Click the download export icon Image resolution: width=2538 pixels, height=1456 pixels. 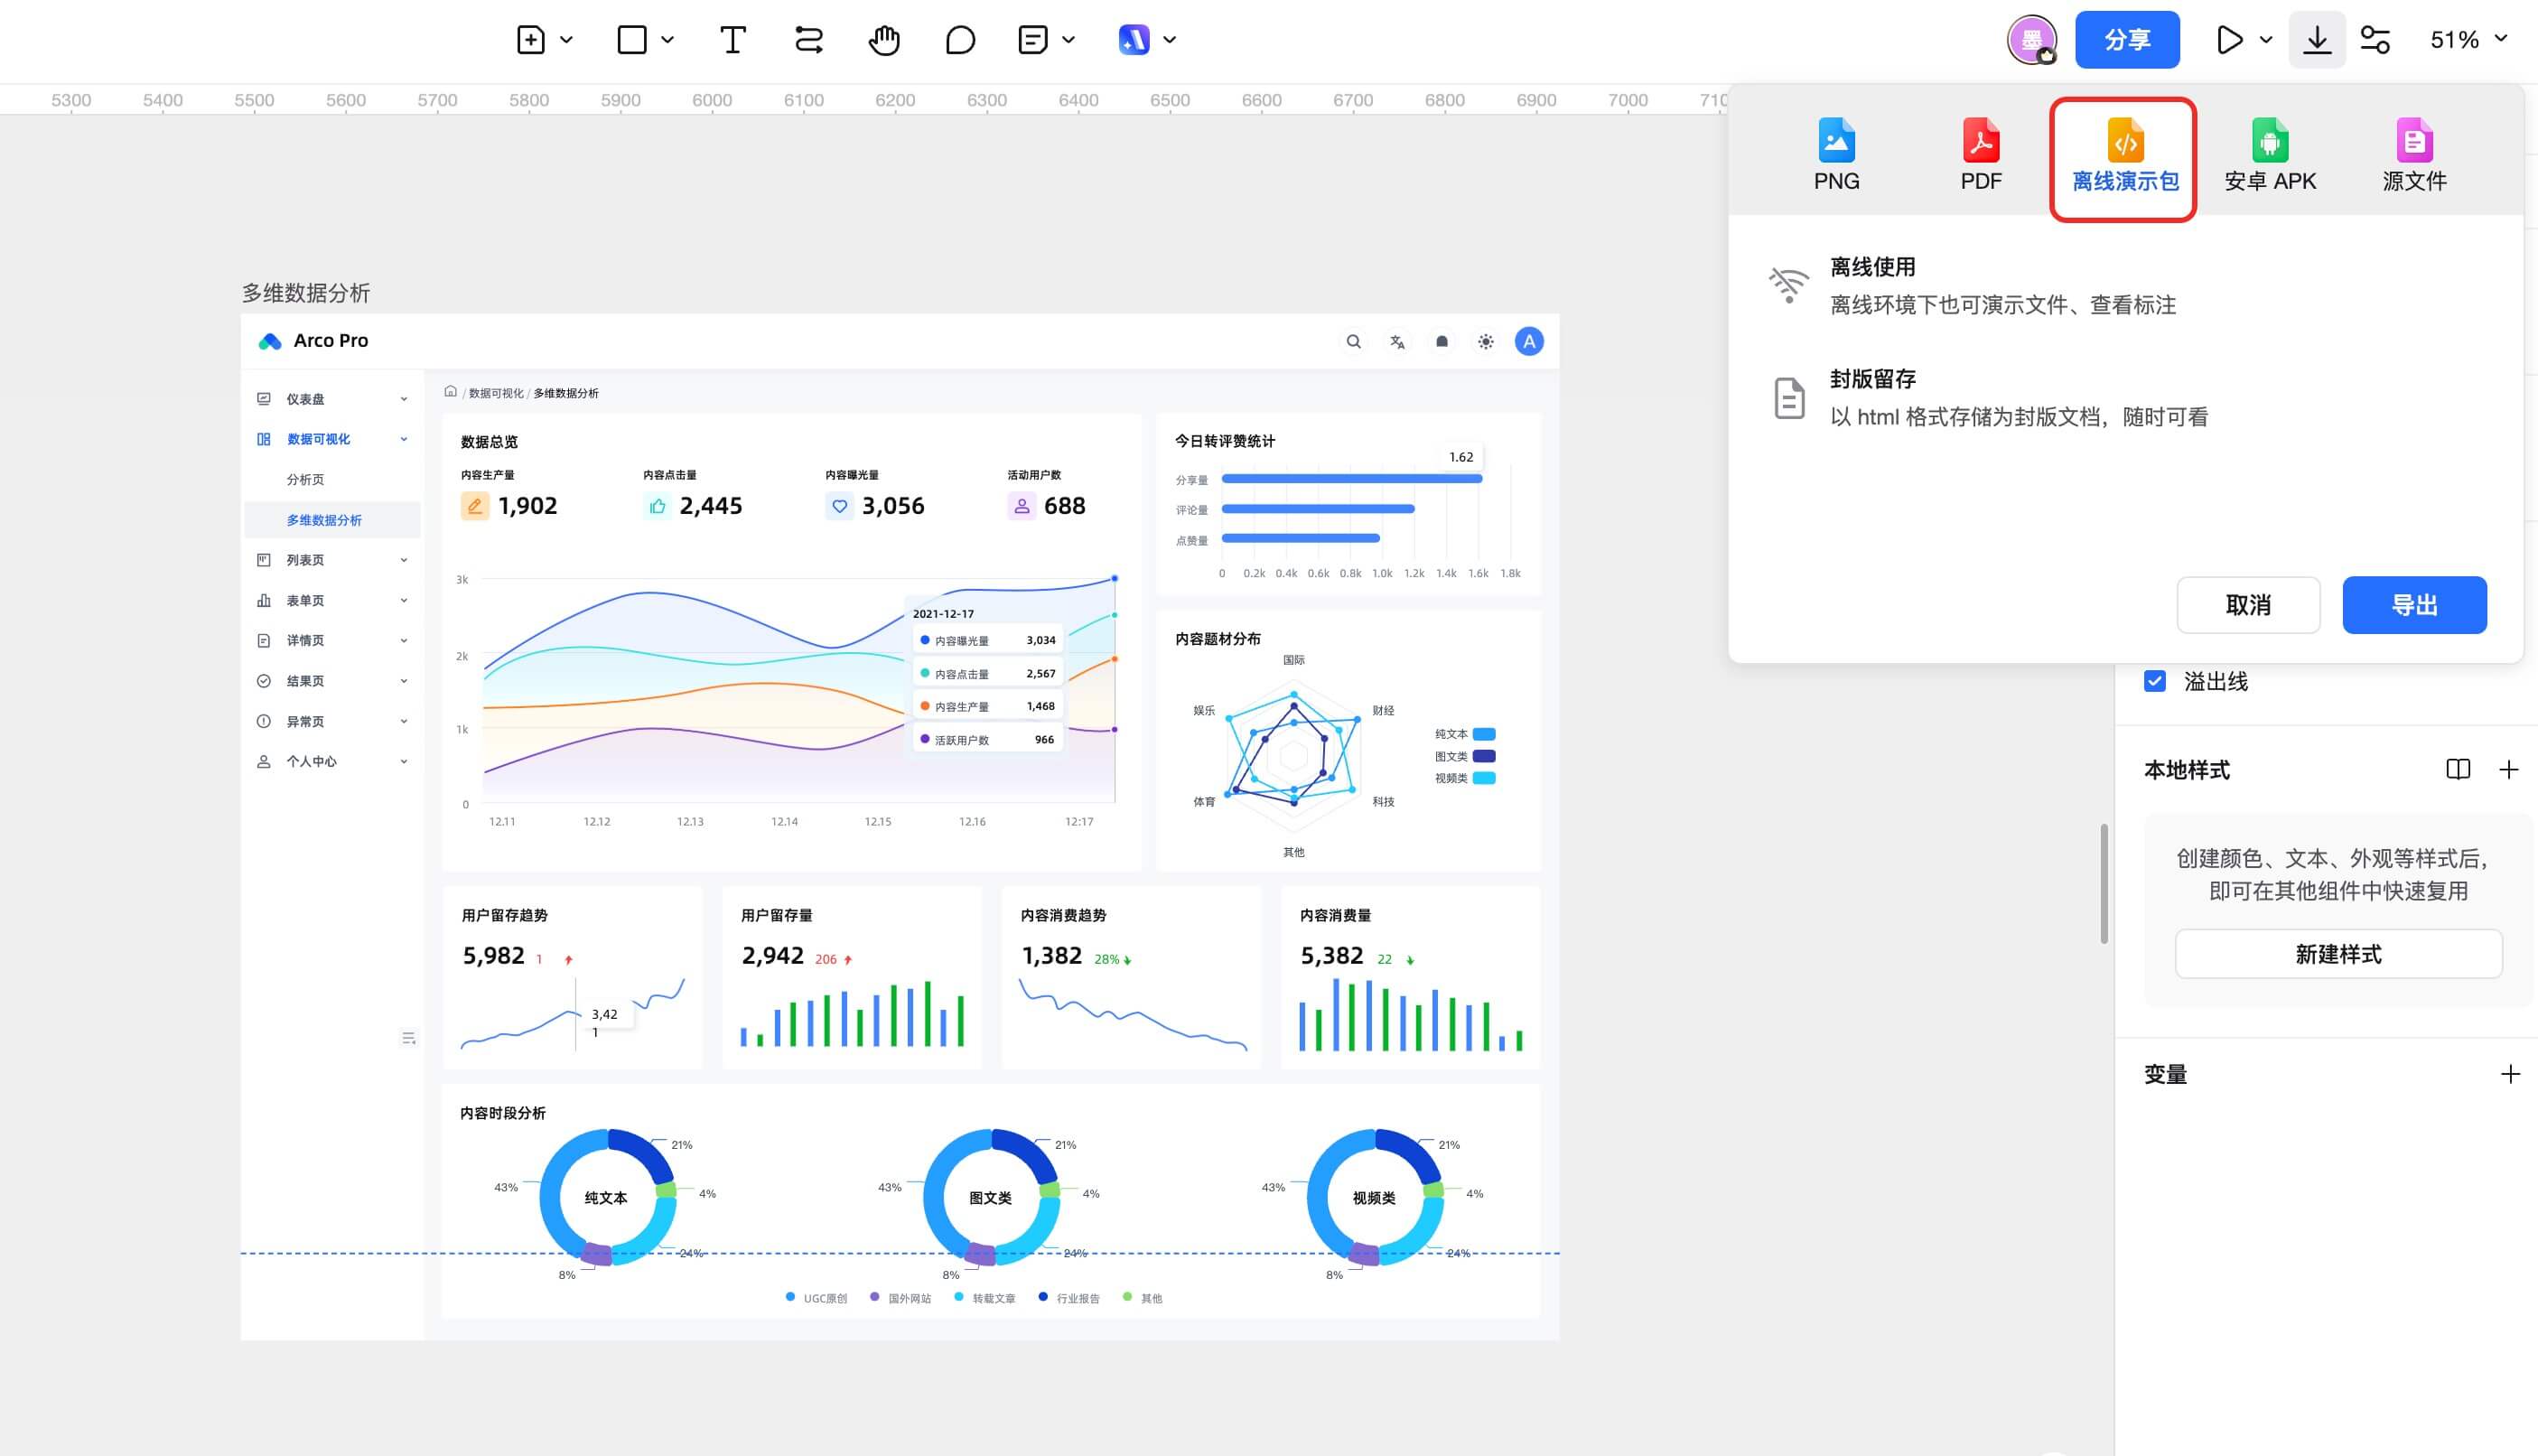pyautogui.click(x=2316, y=40)
